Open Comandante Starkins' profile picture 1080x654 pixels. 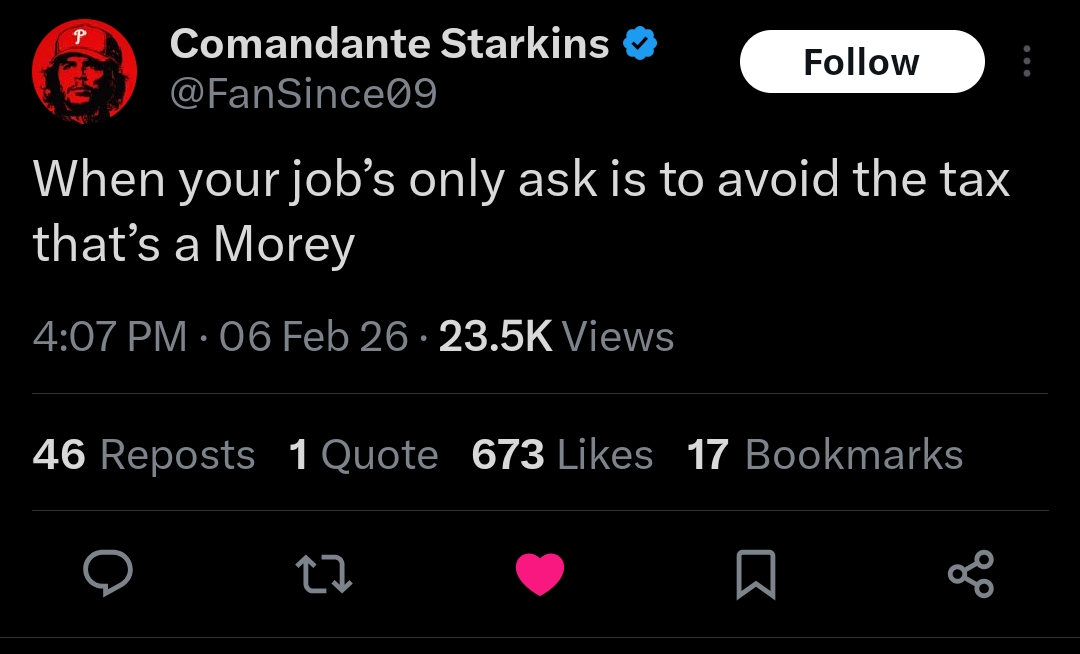pos(84,73)
